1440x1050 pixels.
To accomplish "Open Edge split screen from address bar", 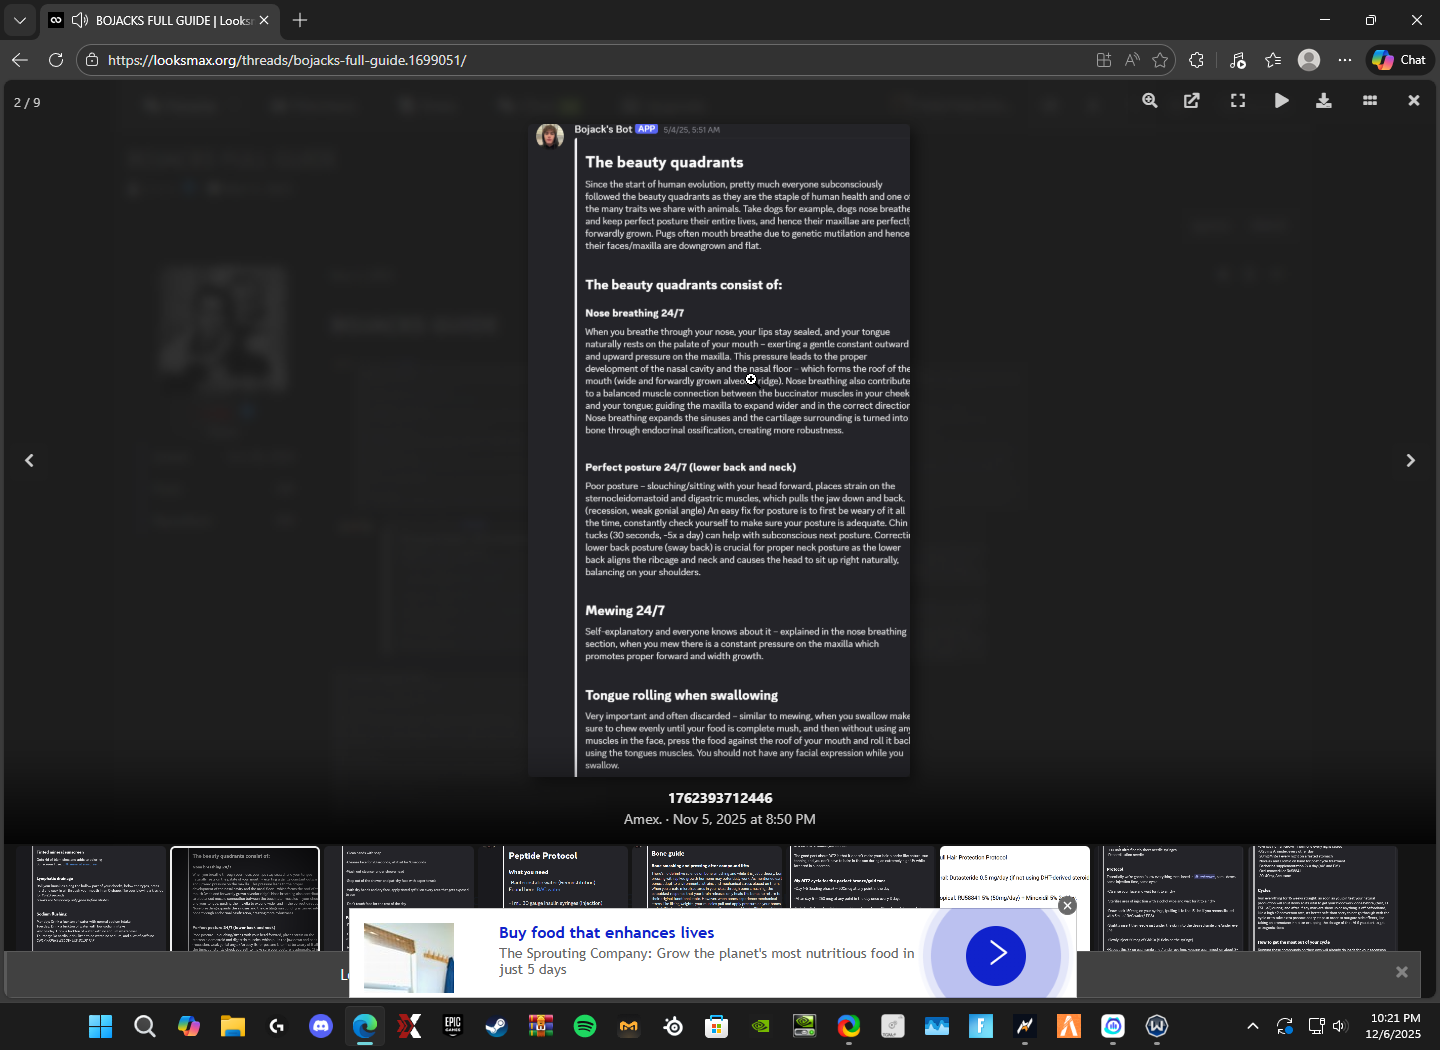I will (x=1104, y=60).
